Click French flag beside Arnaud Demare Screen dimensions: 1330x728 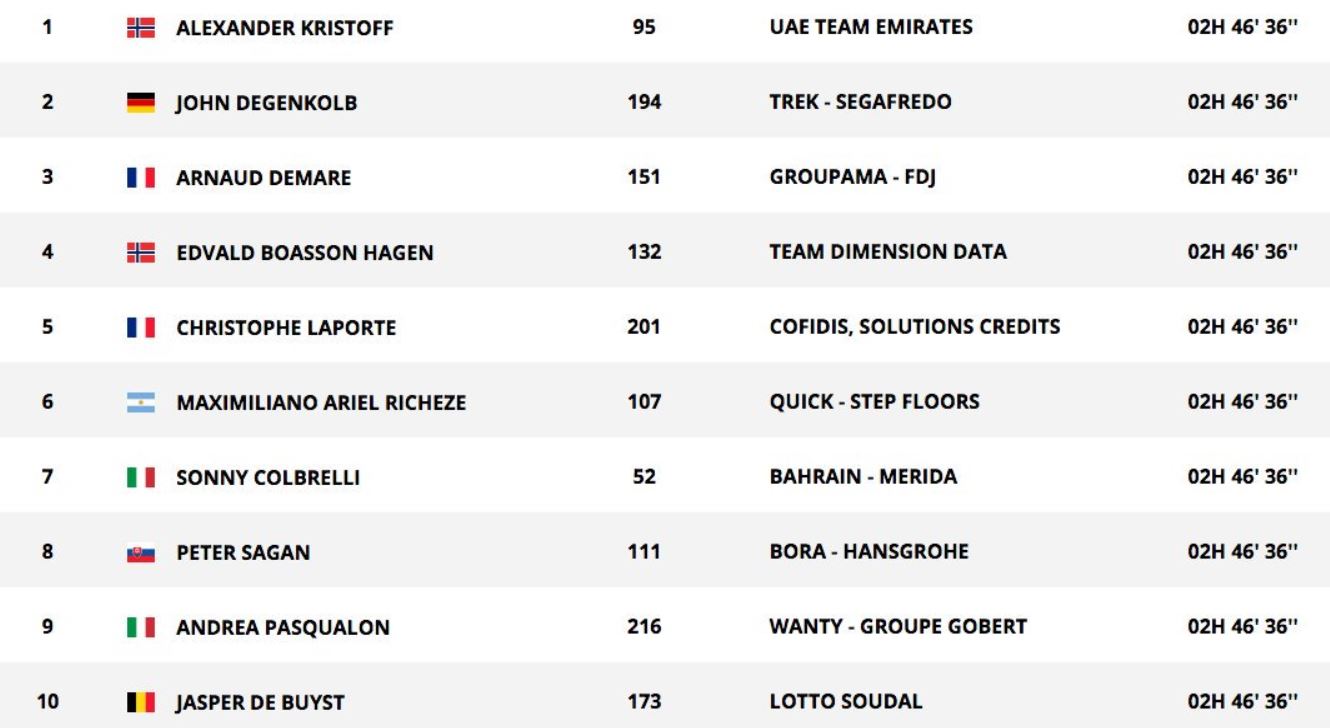141,178
